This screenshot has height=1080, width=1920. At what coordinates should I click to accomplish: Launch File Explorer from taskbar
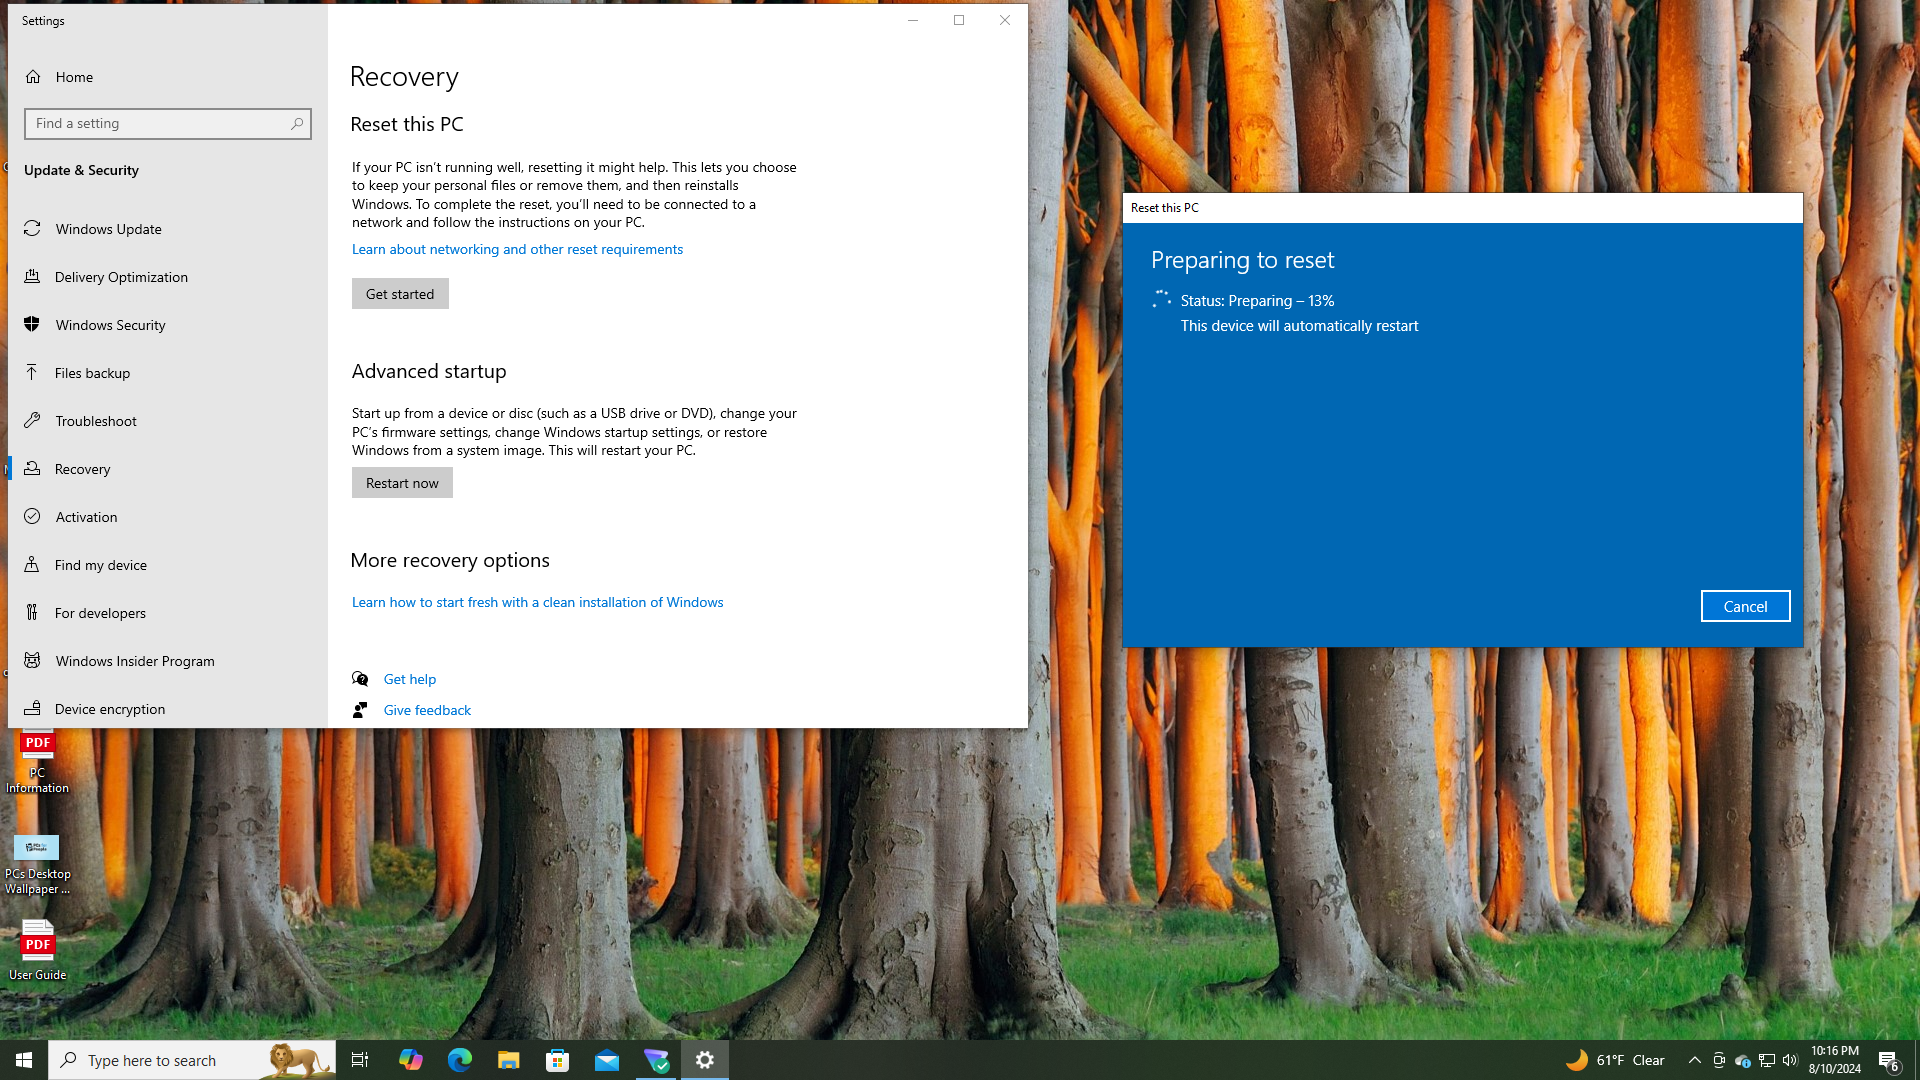pos(508,1060)
